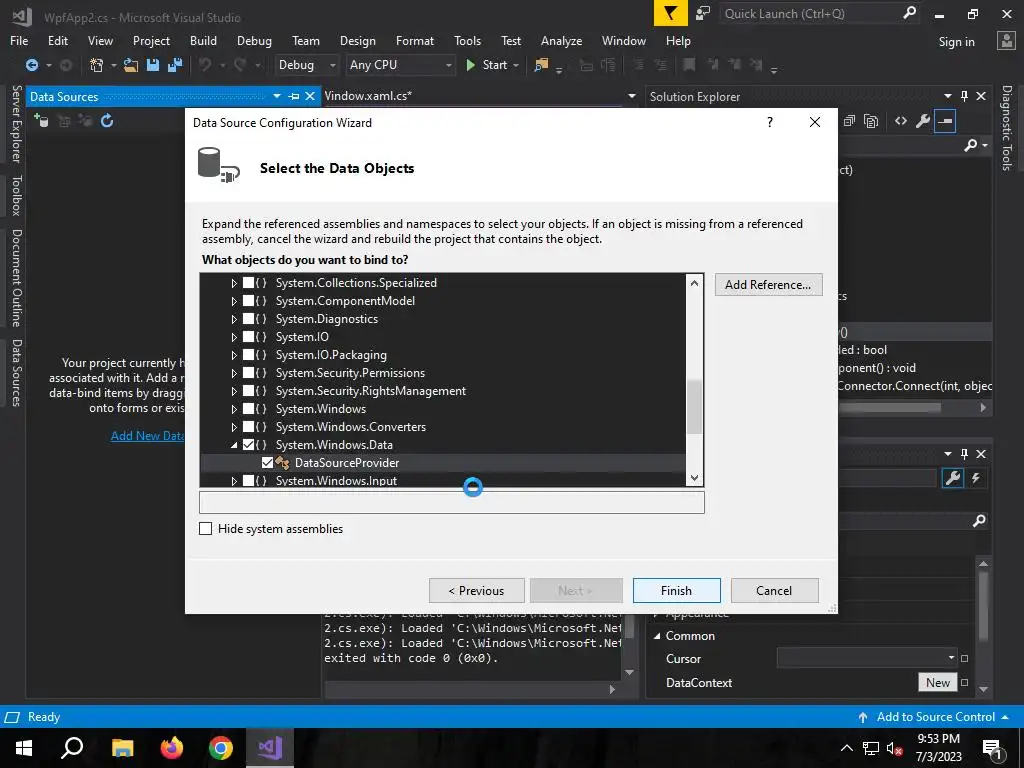Click the green Start debugging arrow
Image resolution: width=1024 pixels, height=768 pixels.
[470, 65]
